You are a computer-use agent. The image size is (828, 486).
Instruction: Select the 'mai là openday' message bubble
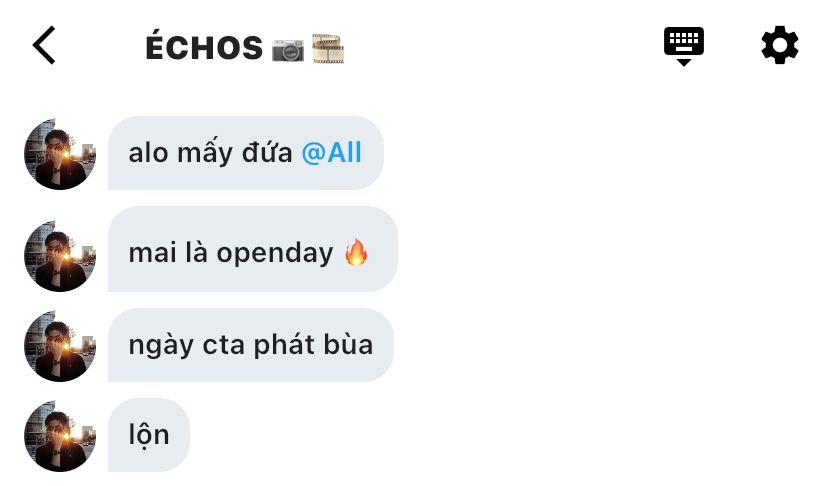coord(252,249)
